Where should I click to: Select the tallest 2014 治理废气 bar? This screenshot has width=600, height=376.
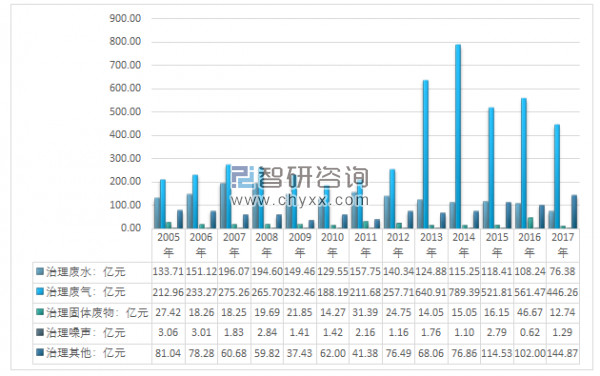458,137
